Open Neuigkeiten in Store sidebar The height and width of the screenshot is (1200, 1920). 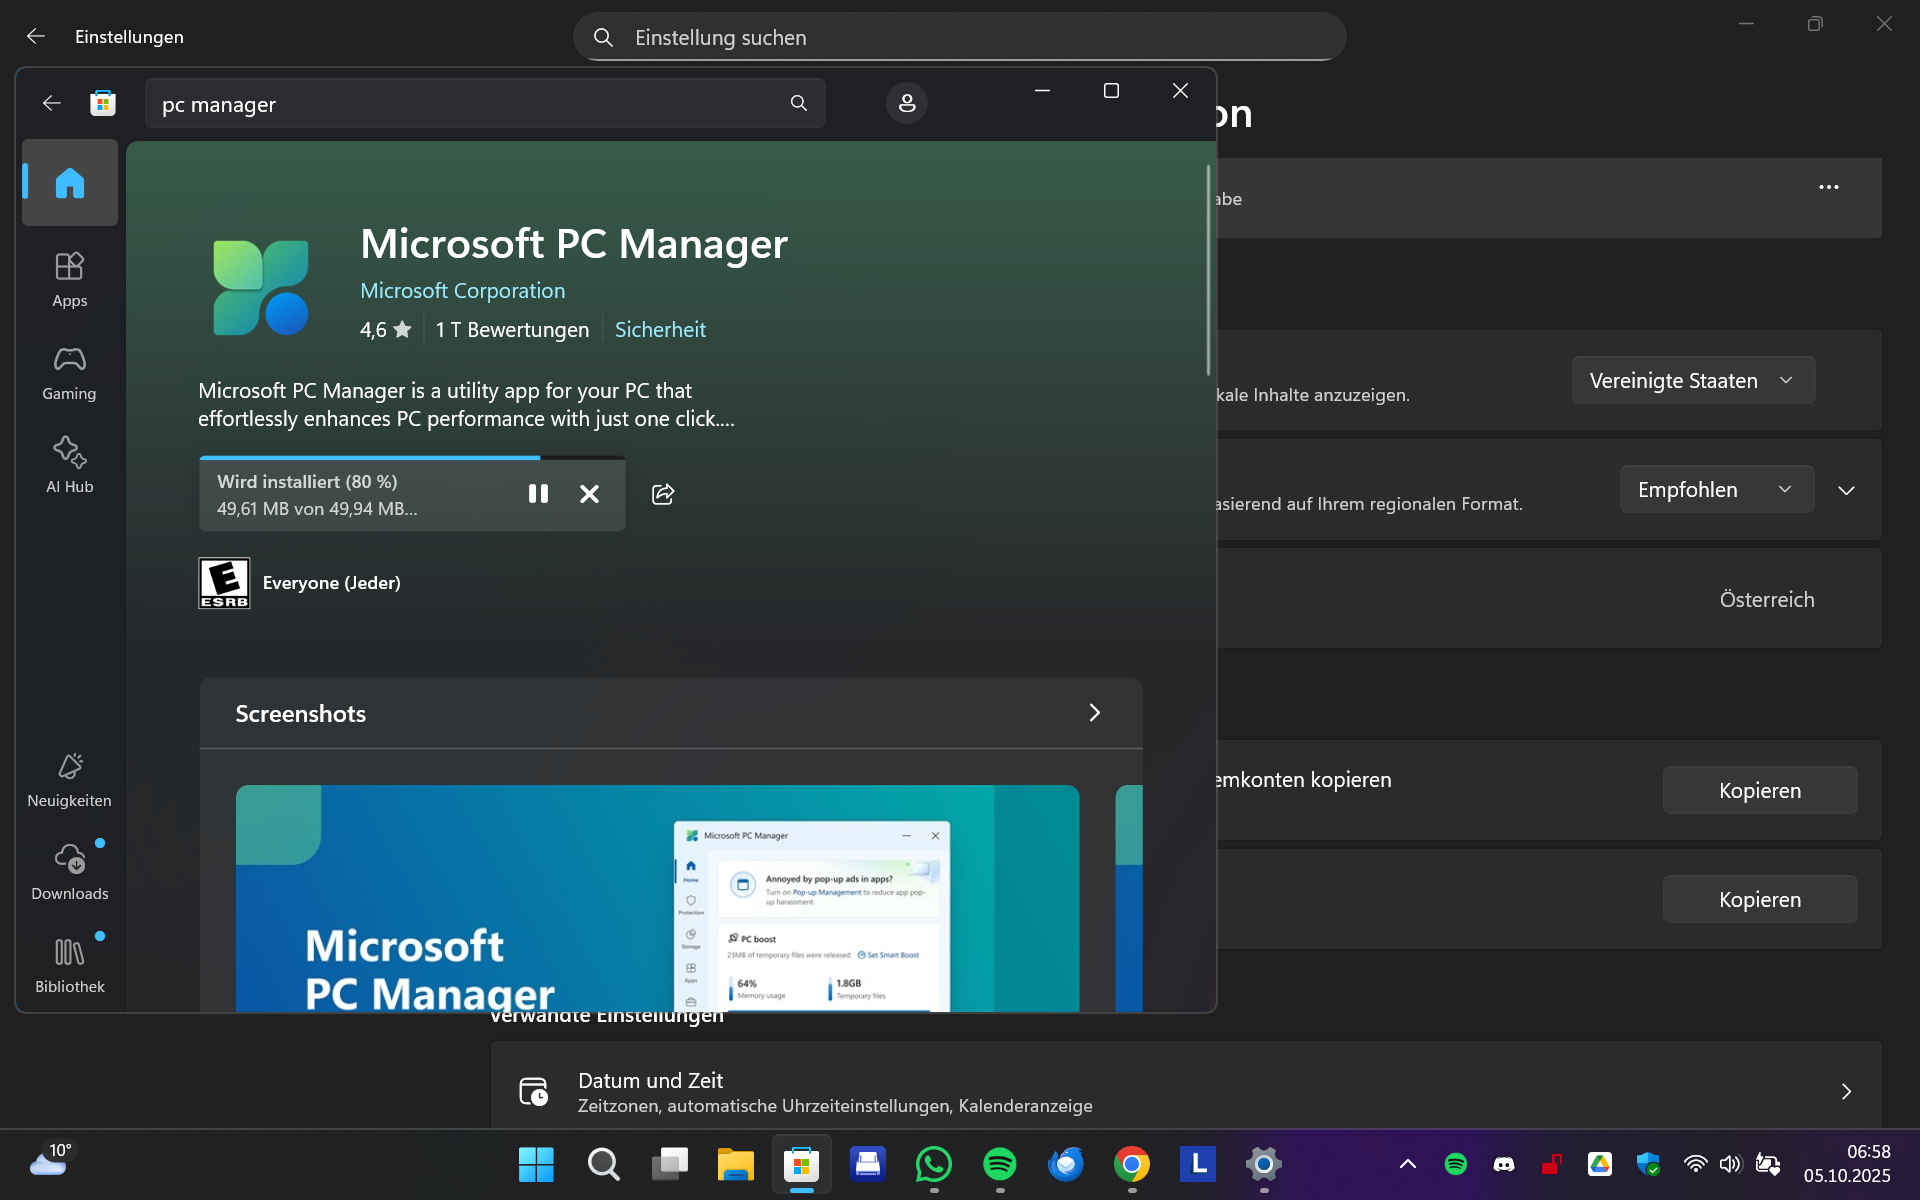(x=69, y=779)
